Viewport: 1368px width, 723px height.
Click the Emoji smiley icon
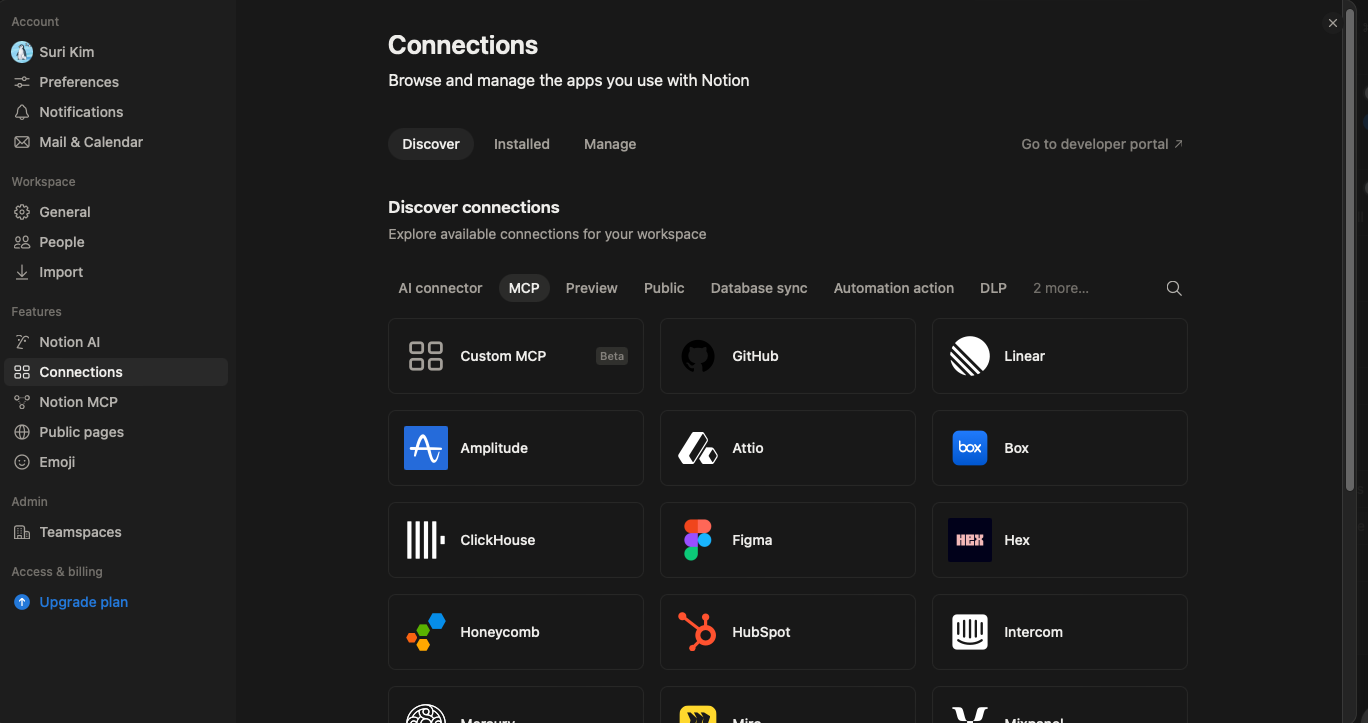[22, 462]
